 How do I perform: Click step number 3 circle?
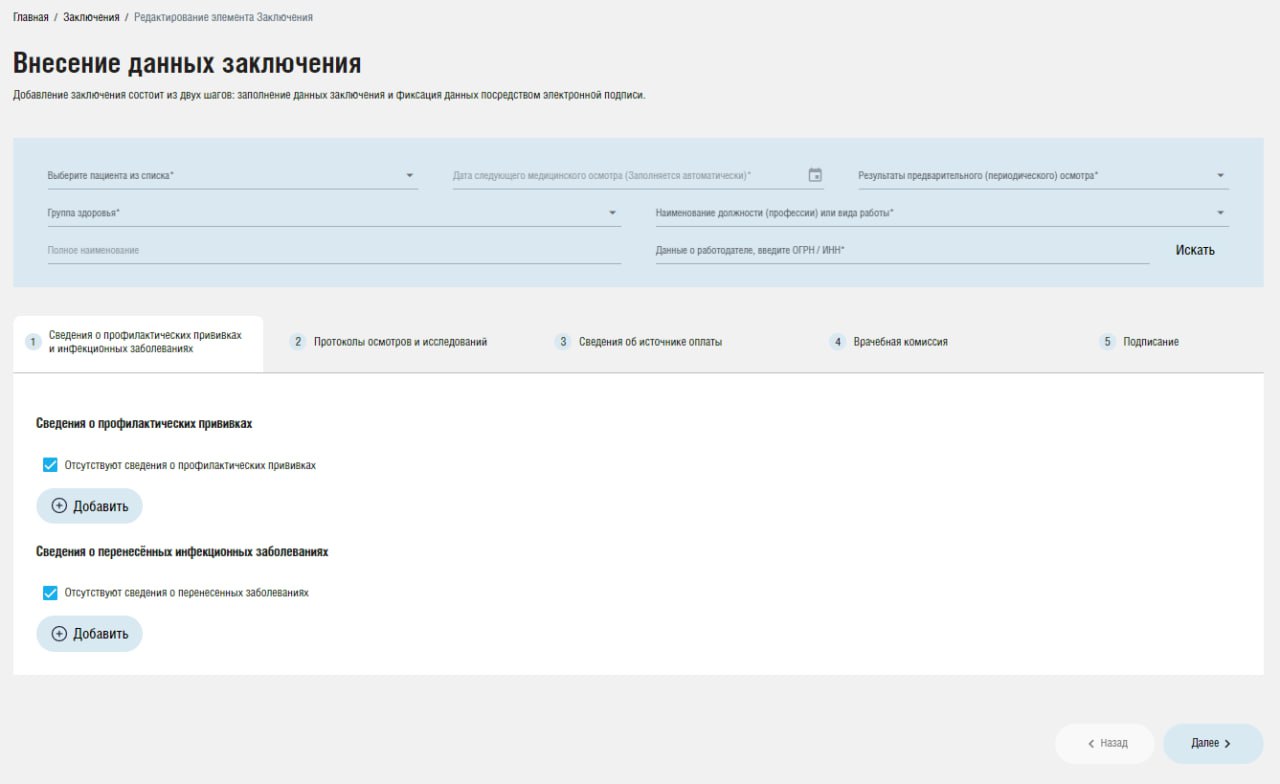point(563,342)
